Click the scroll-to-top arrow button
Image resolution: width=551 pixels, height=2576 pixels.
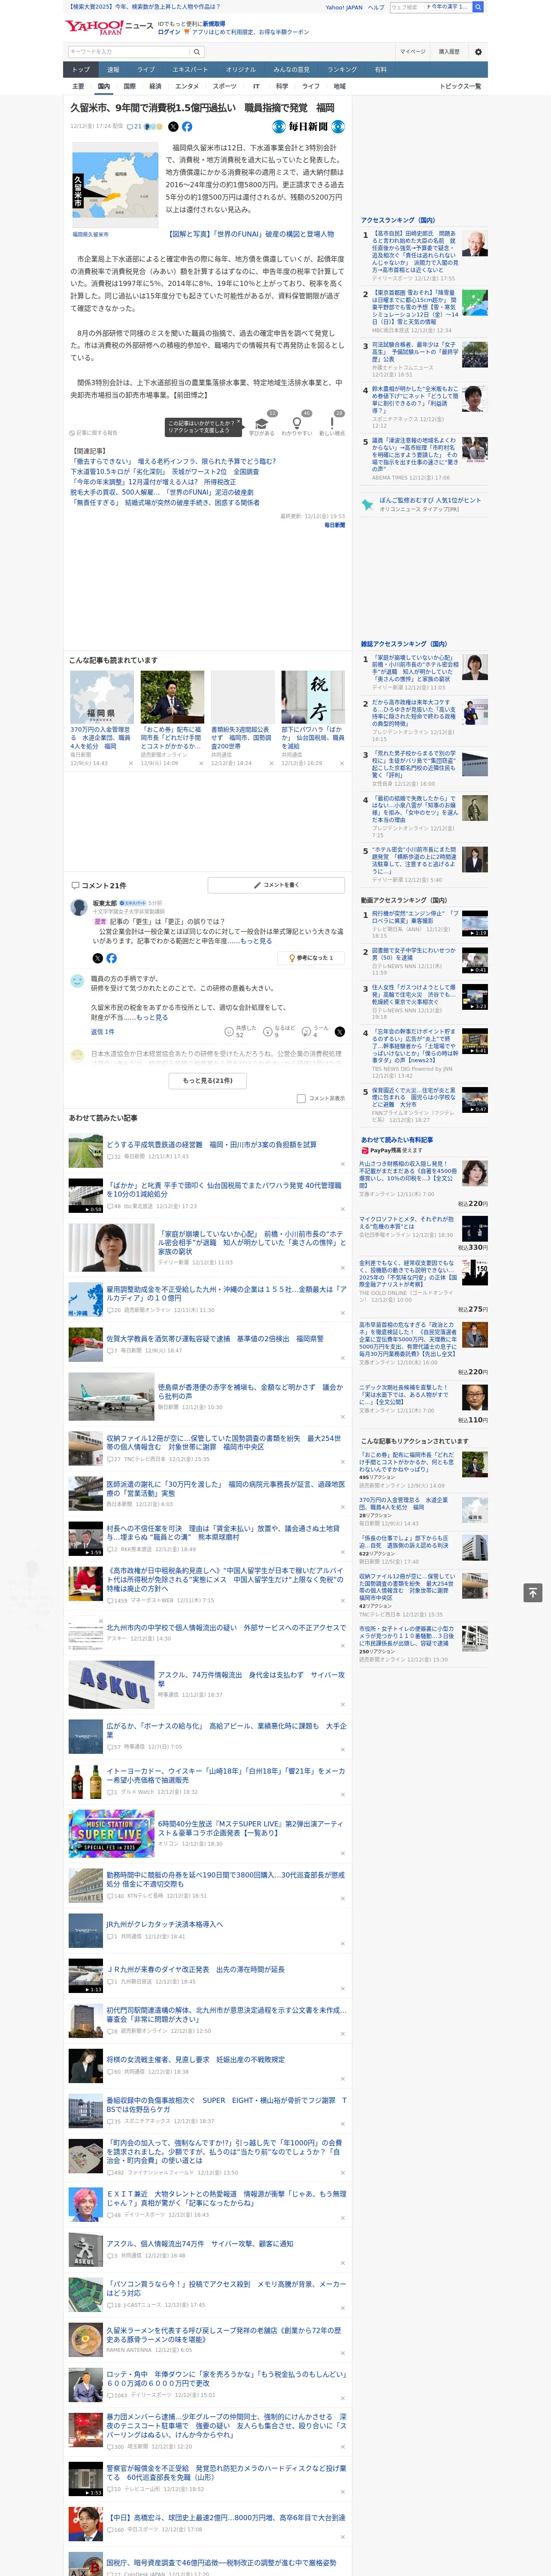point(533,1592)
